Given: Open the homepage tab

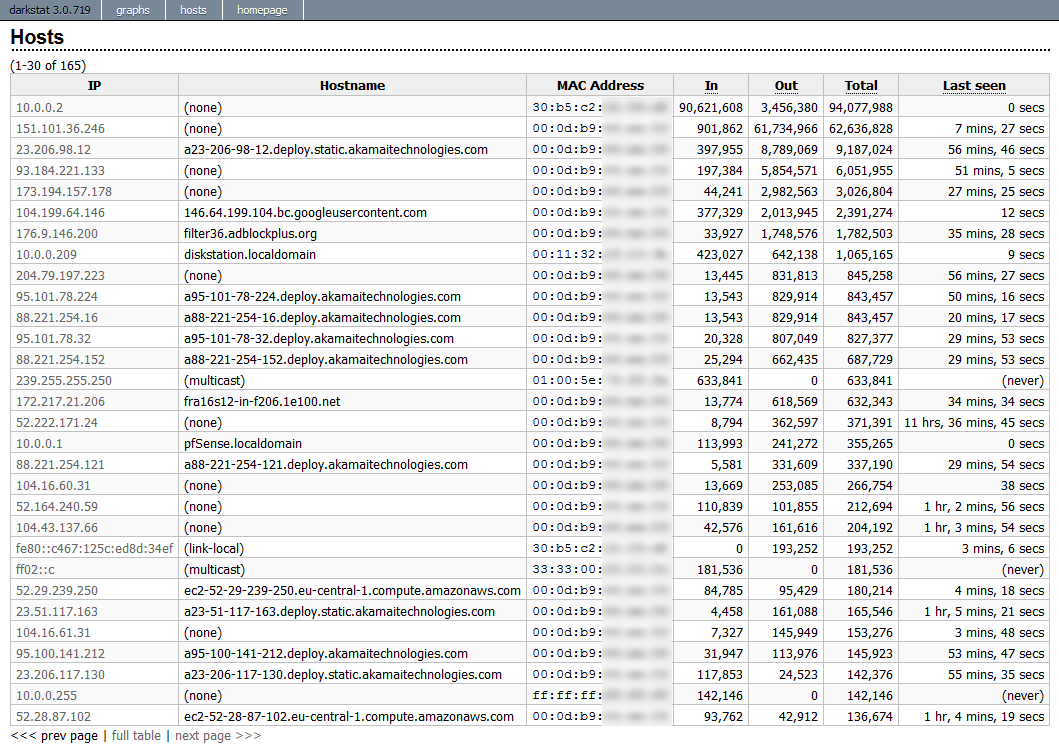Looking at the screenshot, I should 262,10.
